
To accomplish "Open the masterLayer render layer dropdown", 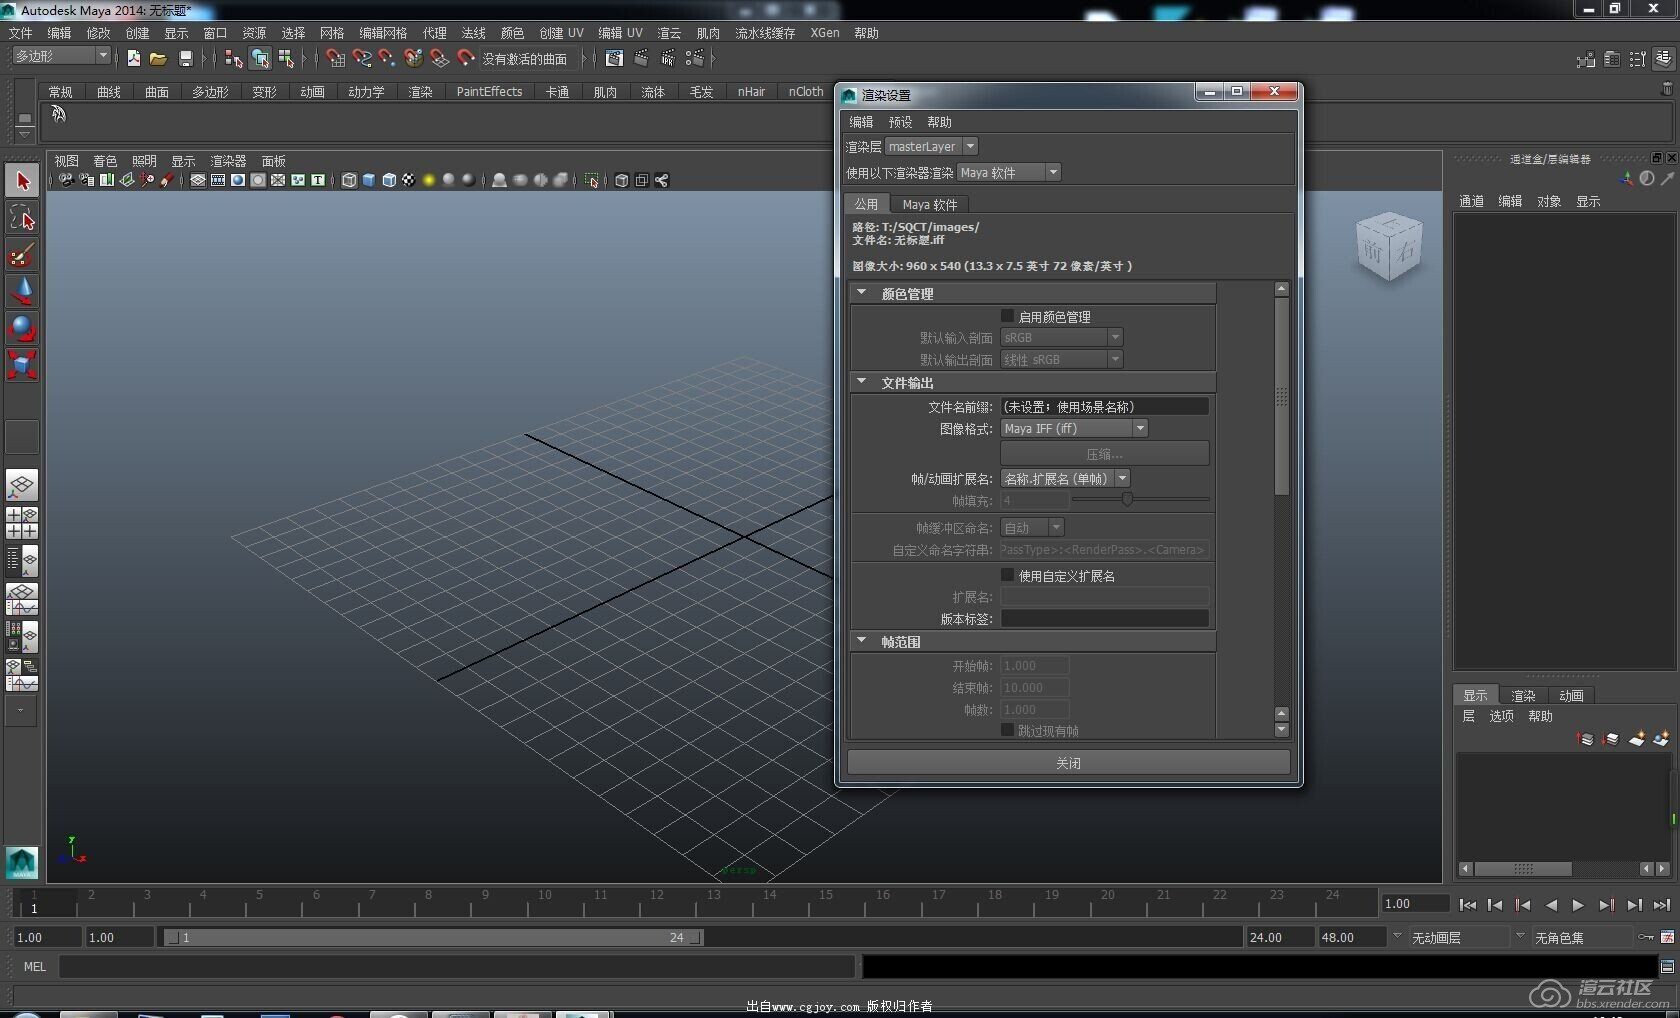I will pos(931,146).
